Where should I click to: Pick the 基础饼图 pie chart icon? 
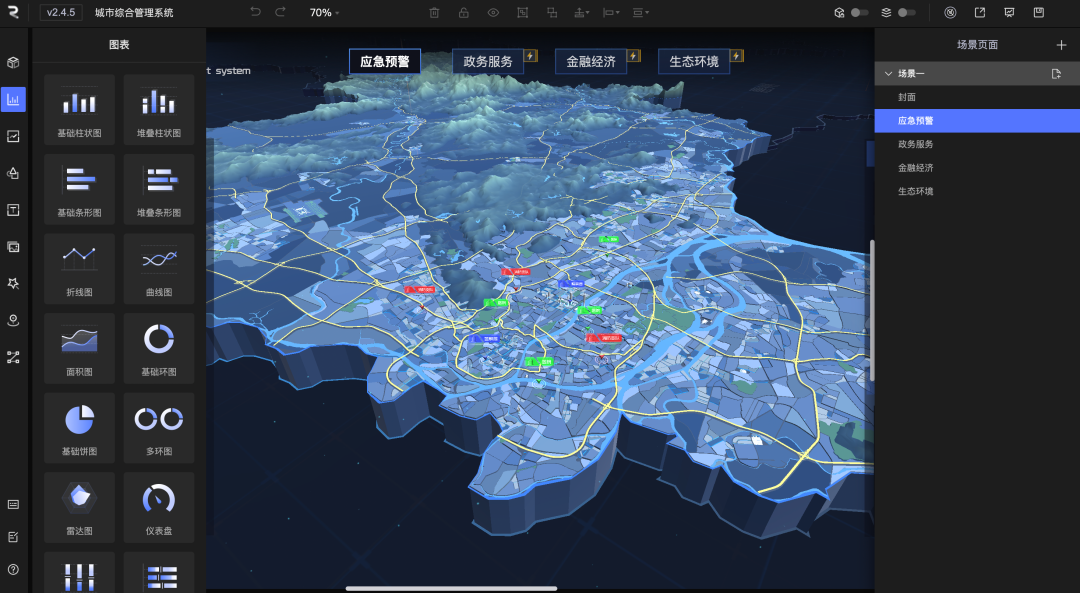tap(79, 427)
